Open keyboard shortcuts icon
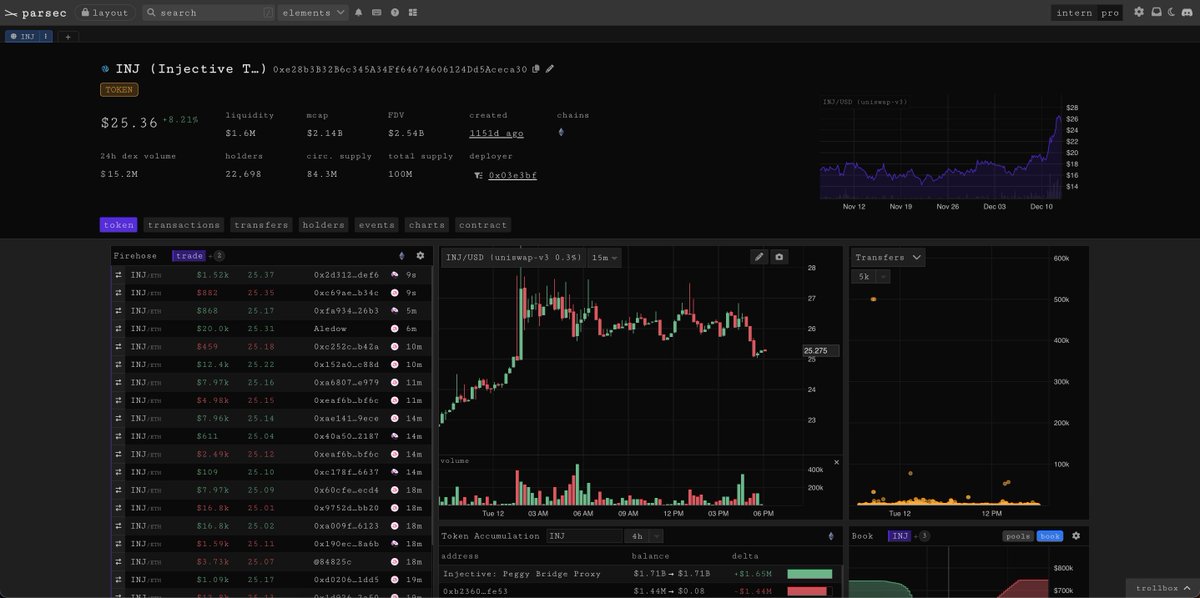The image size is (1200, 598). click(377, 13)
